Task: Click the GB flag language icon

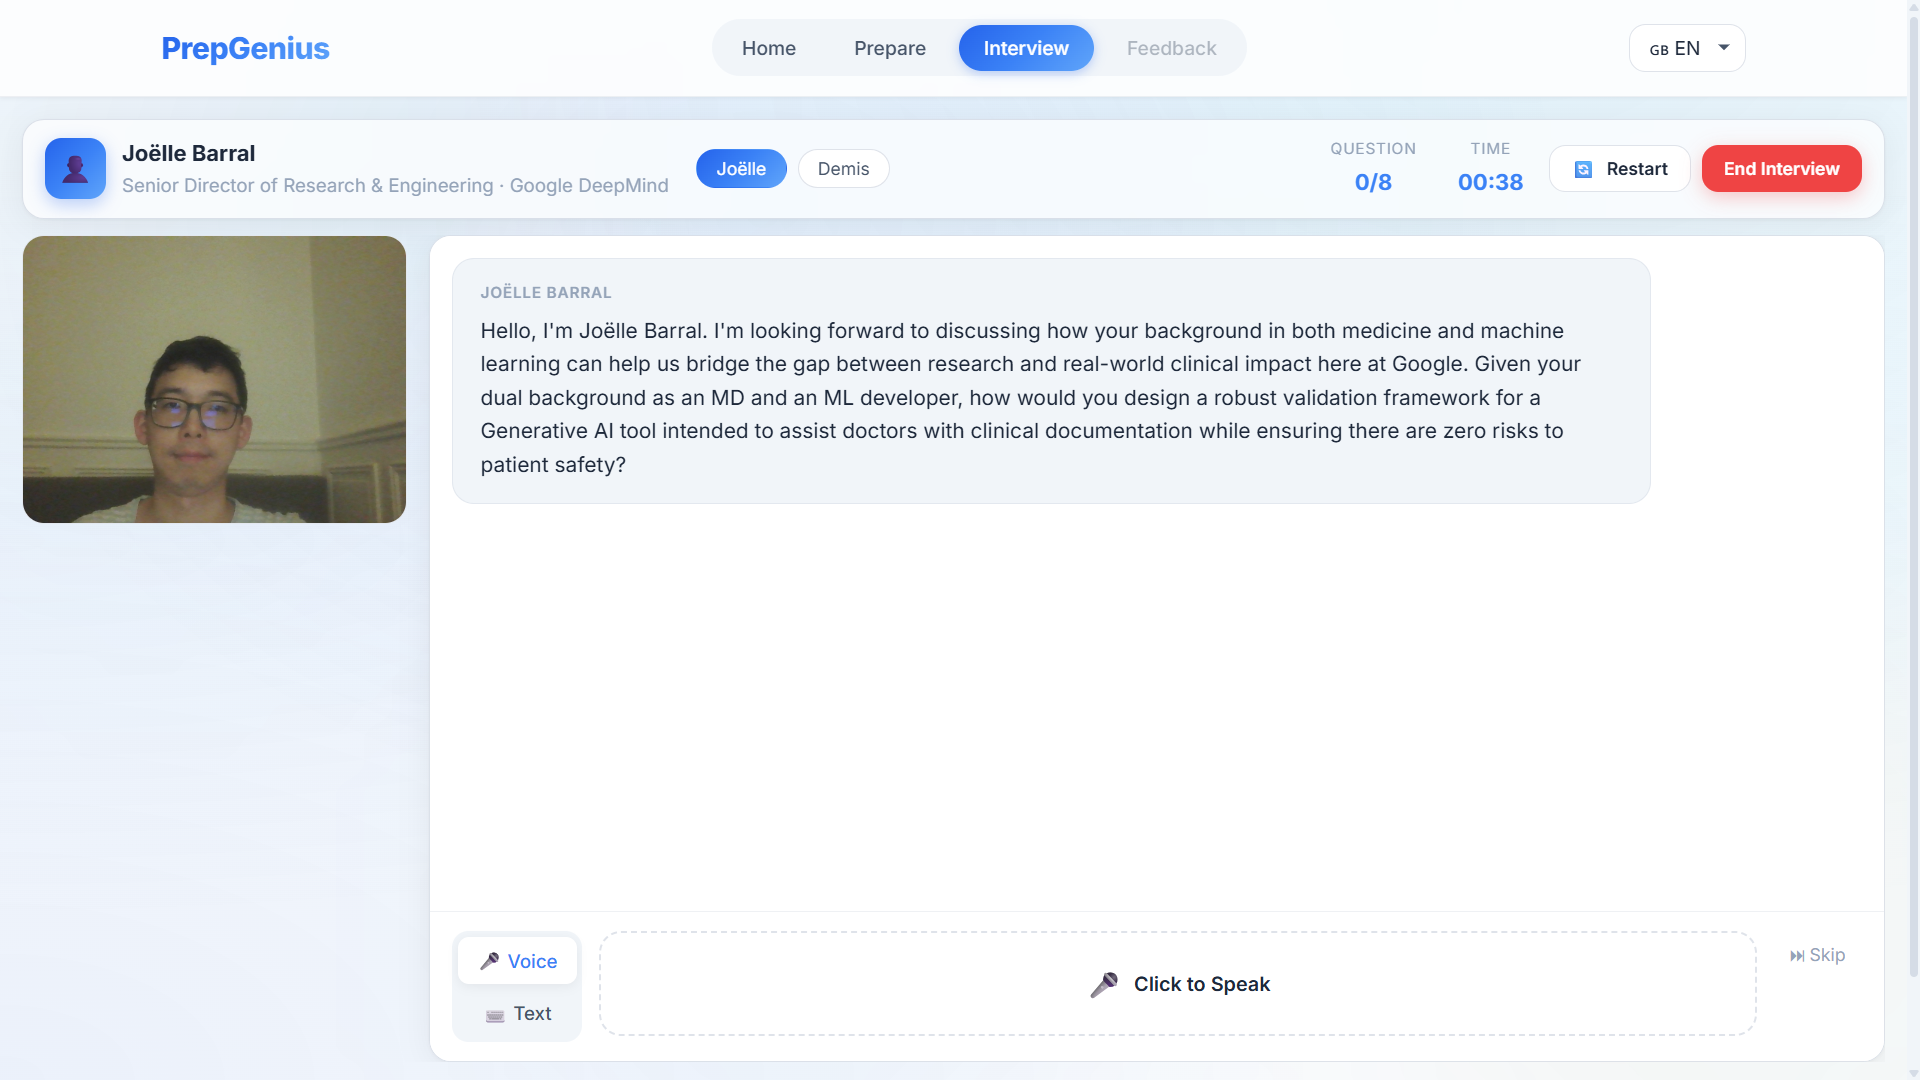Action: [x=1659, y=49]
